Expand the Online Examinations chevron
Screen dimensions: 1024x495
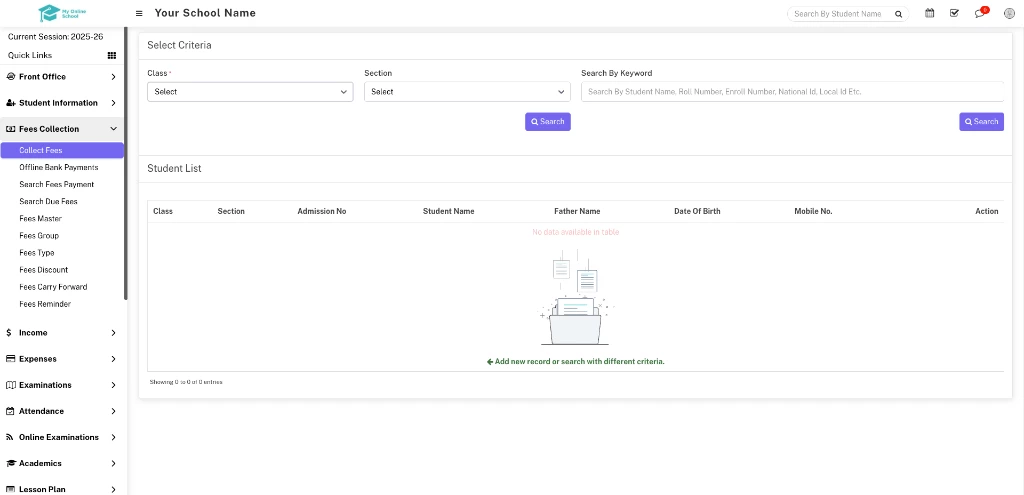click(114, 437)
